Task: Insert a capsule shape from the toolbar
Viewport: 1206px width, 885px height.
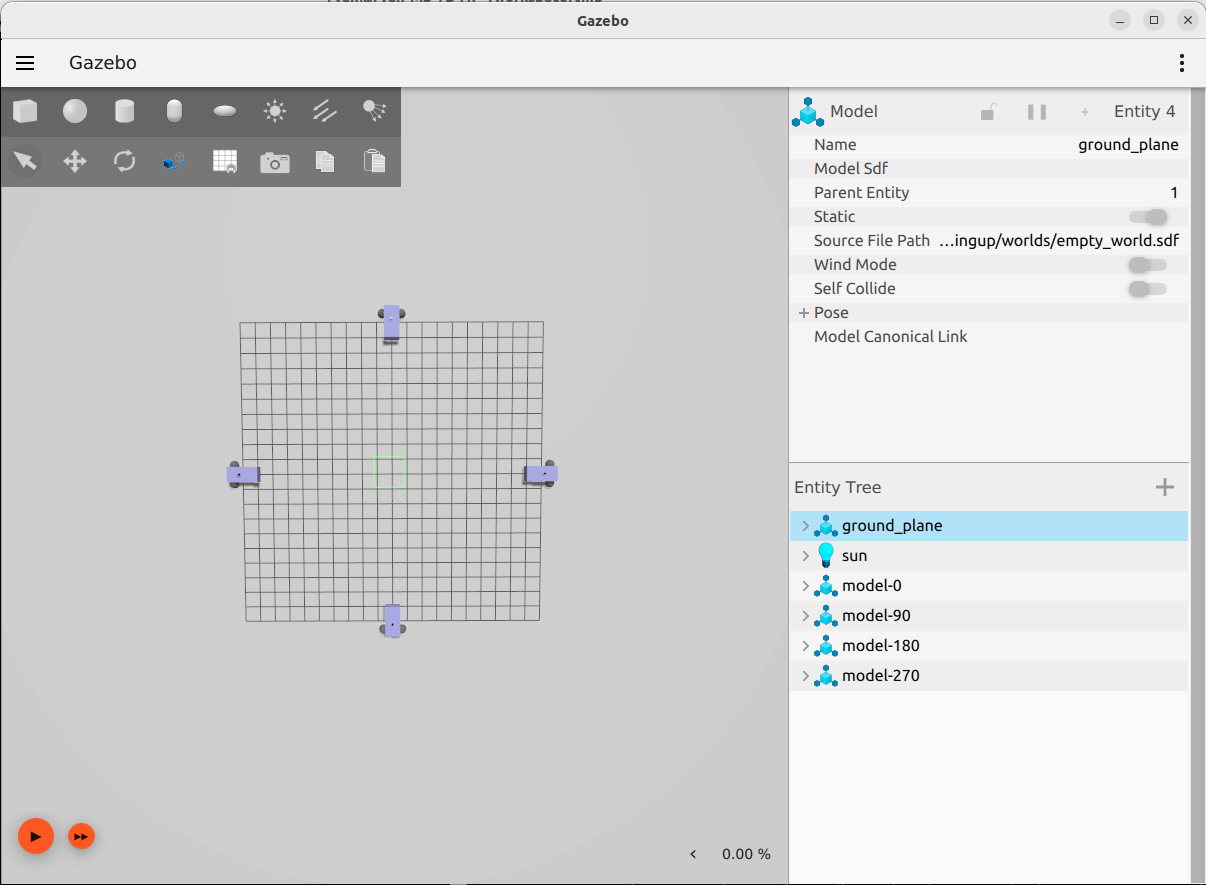Action: 175,111
